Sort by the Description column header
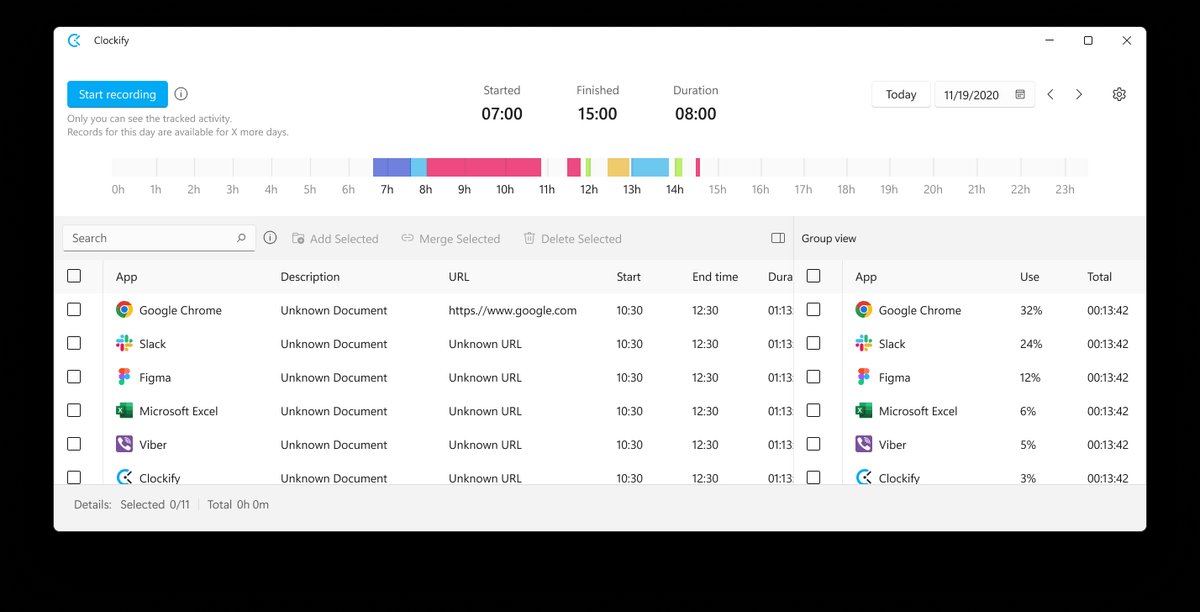 coord(310,277)
